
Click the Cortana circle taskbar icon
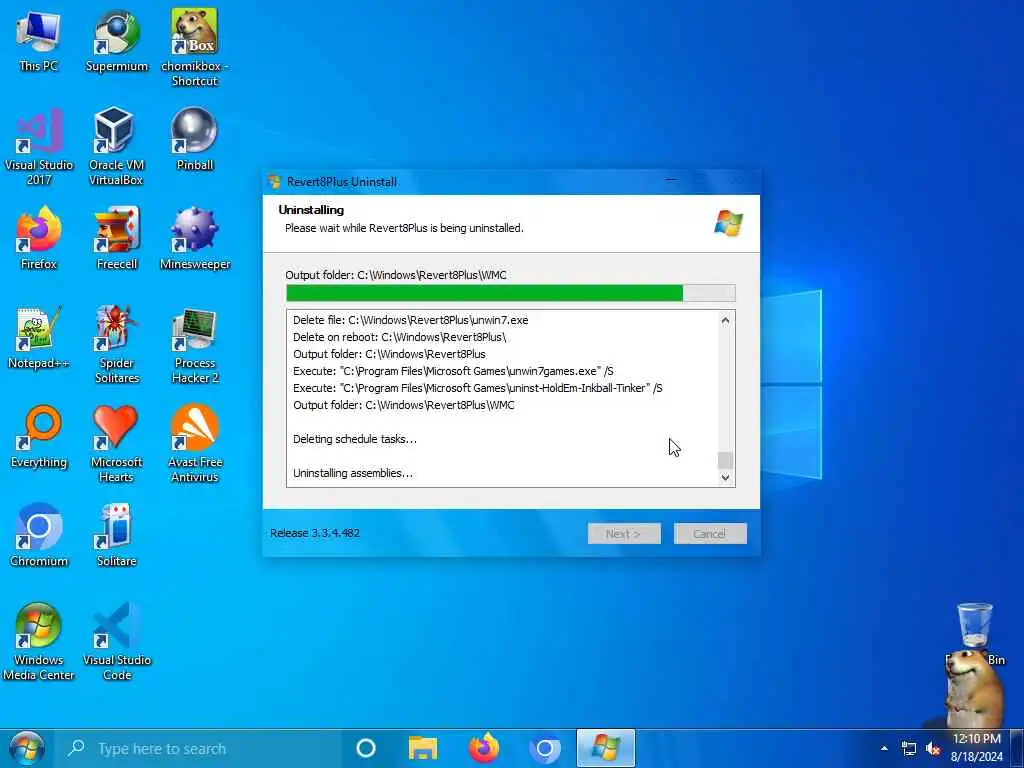pos(366,748)
